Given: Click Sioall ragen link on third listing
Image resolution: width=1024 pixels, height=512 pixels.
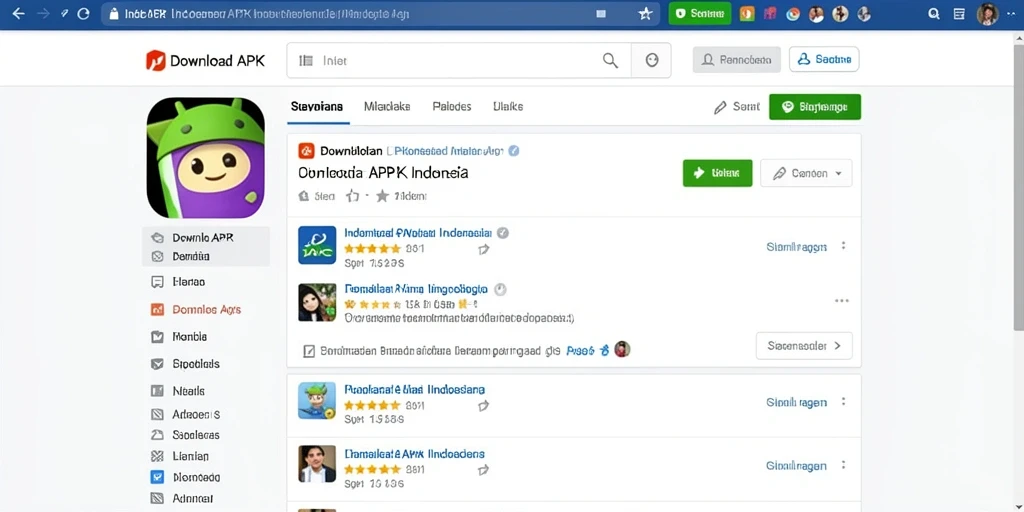Looking at the screenshot, I should click(796, 403).
